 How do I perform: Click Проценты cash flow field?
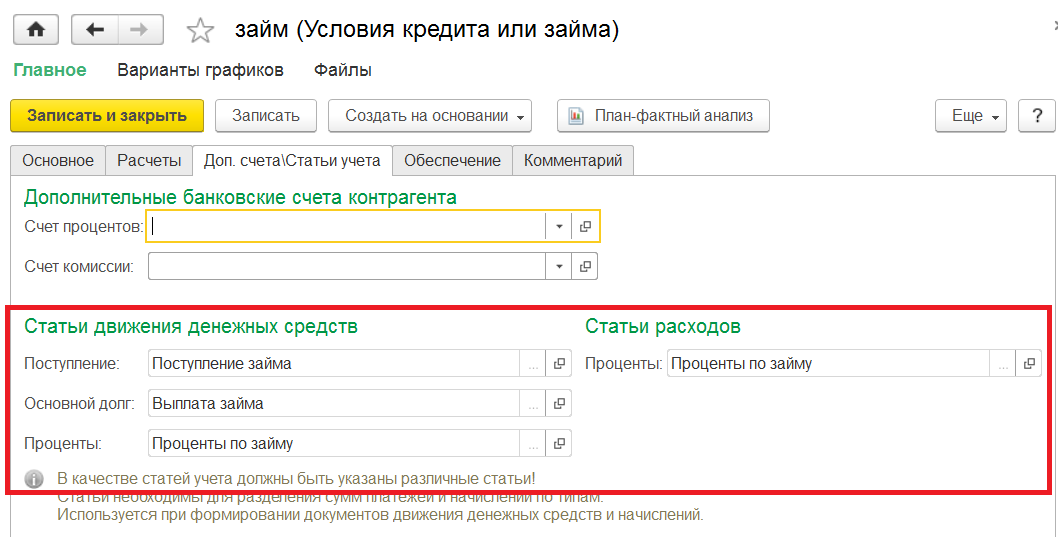(x=333, y=443)
